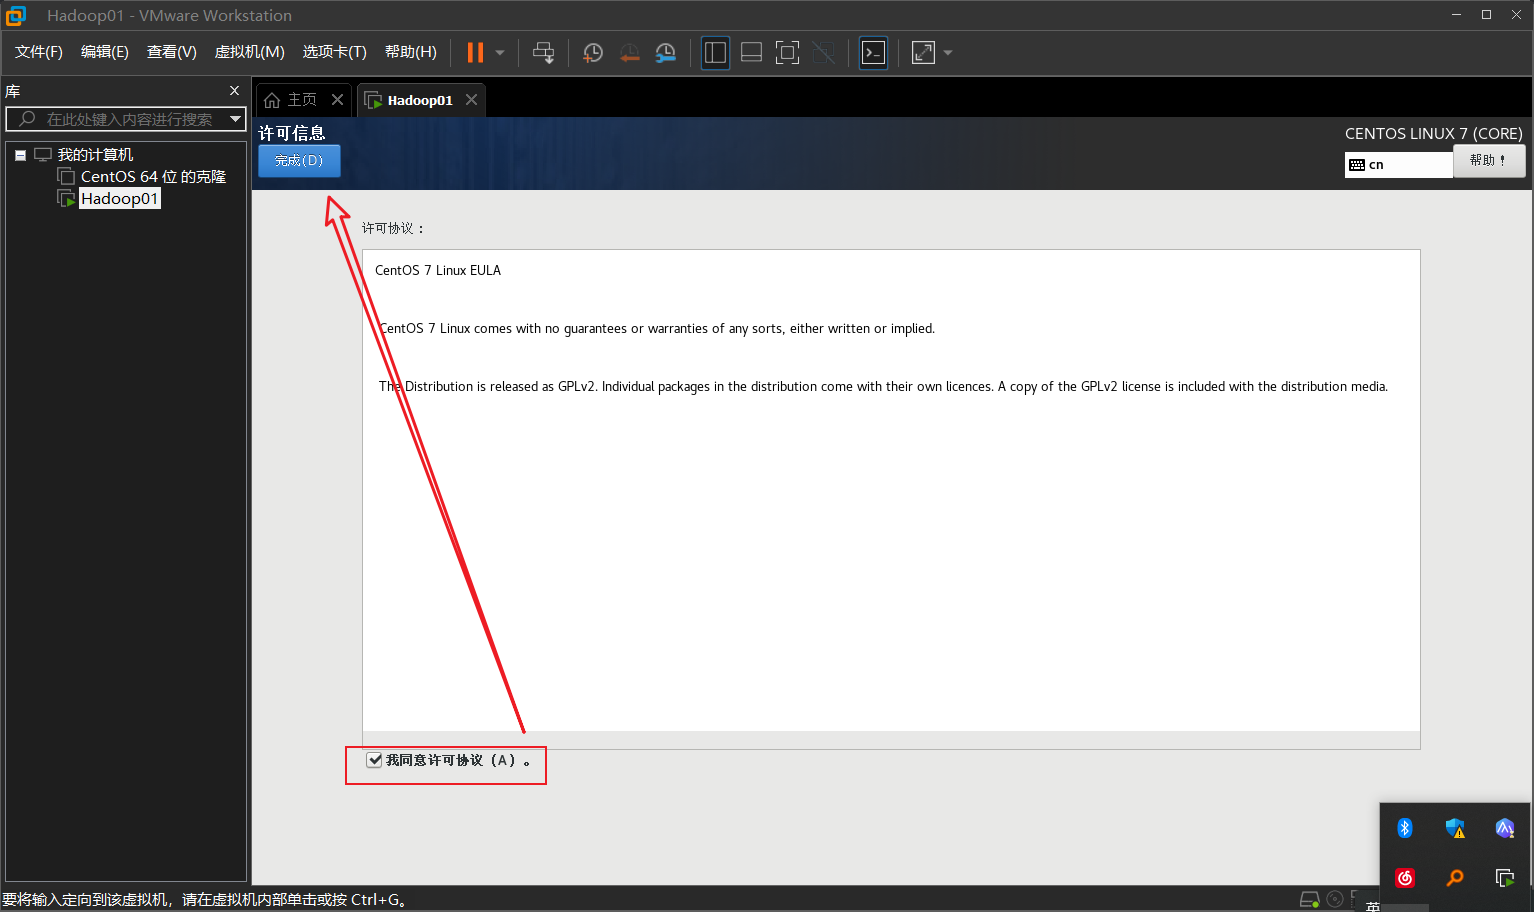
Task: Click the 帮助! help button
Action: [x=1488, y=161]
